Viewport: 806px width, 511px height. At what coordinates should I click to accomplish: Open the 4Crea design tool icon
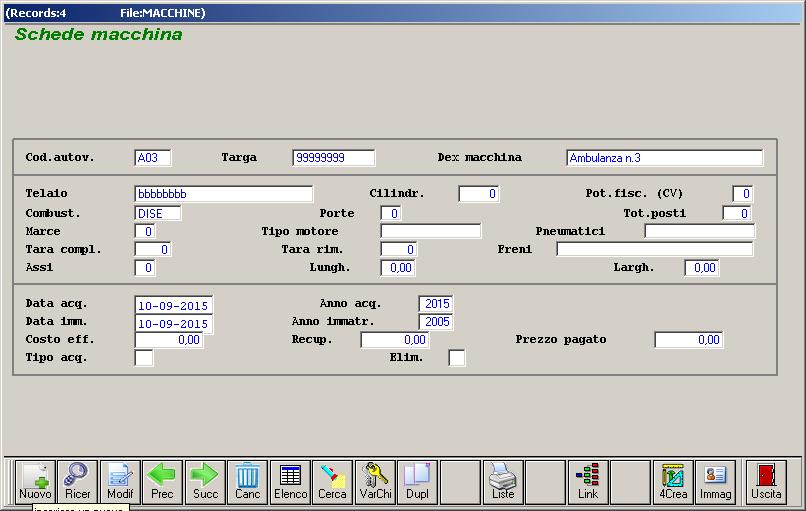[673, 481]
